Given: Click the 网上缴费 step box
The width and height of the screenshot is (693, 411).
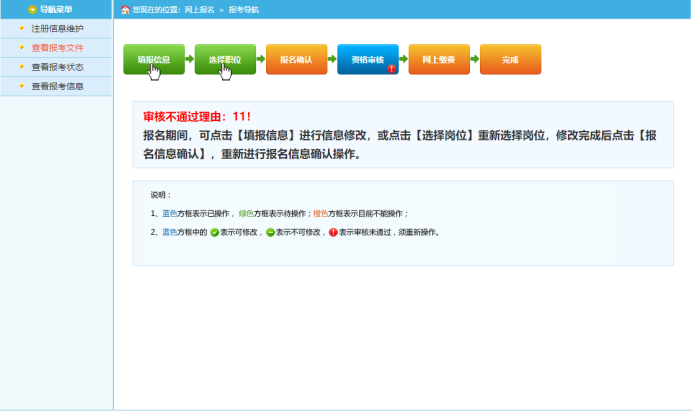Looking at the screenshot, I should pos(438,60).
